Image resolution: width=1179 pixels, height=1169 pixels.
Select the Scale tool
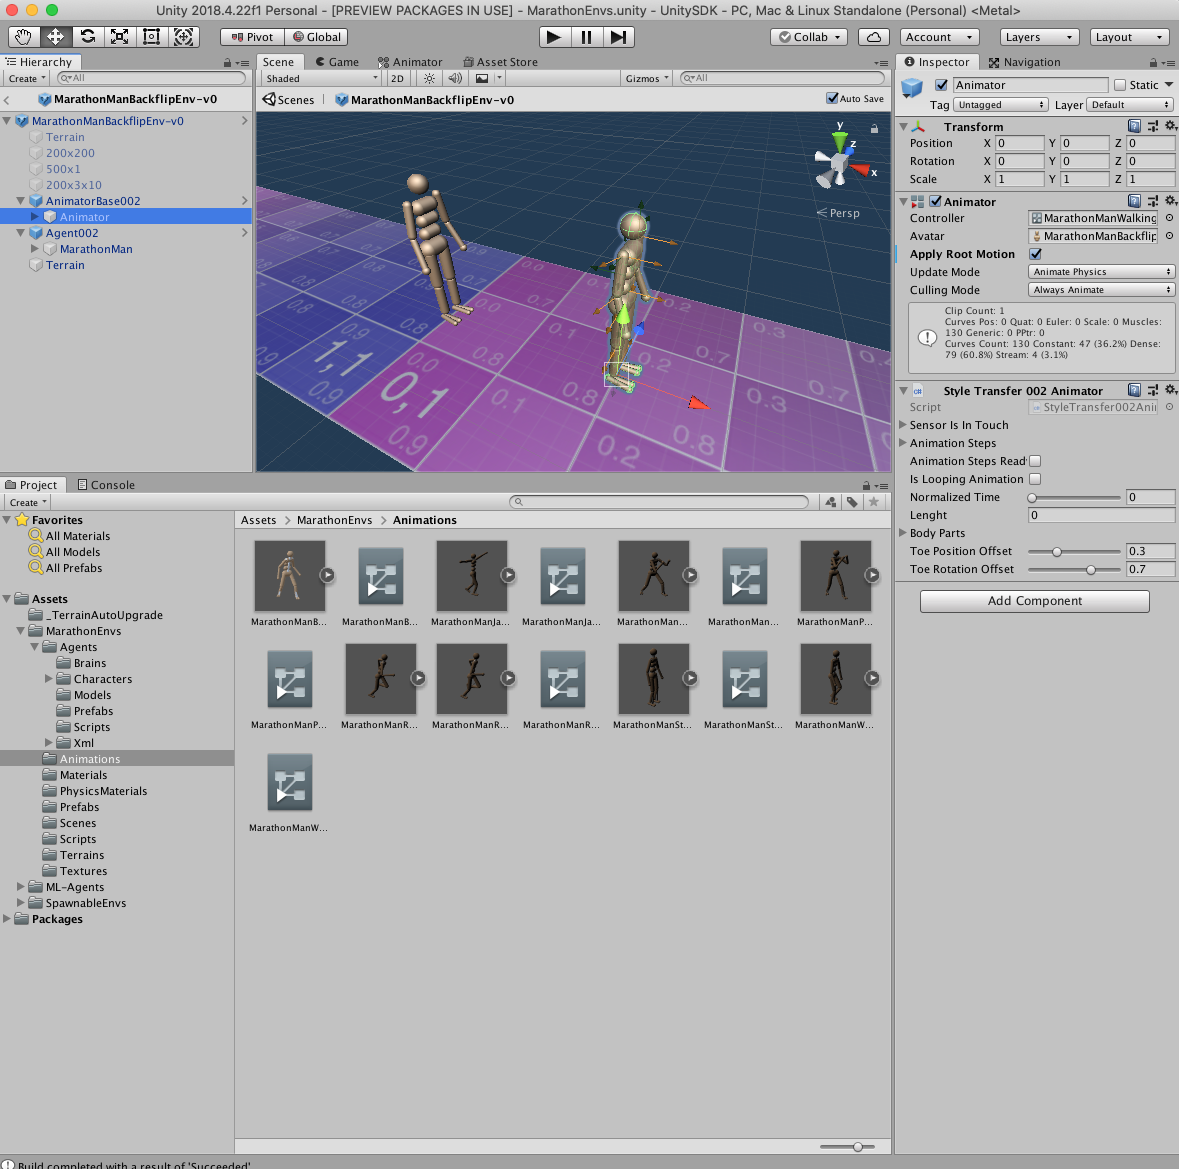click(121, 37)
